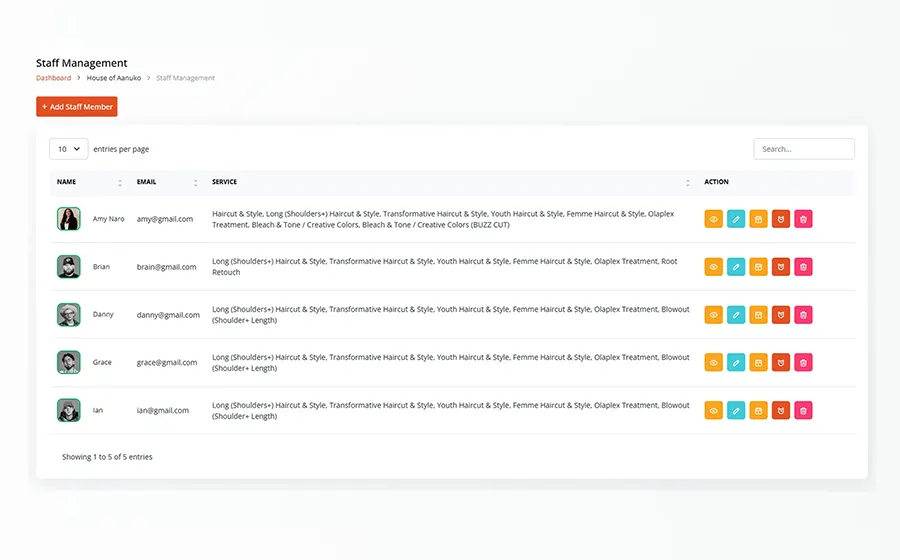
Task: Click the ACTION column header
Action: (x=716, y=182)
